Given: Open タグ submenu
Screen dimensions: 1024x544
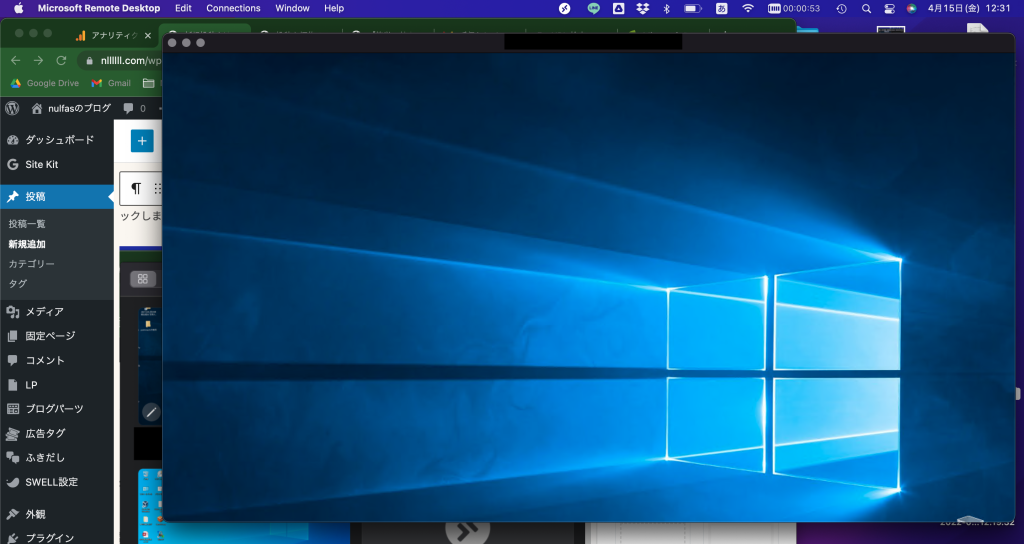Looking at the screenshot, I should tap(18, 283).
